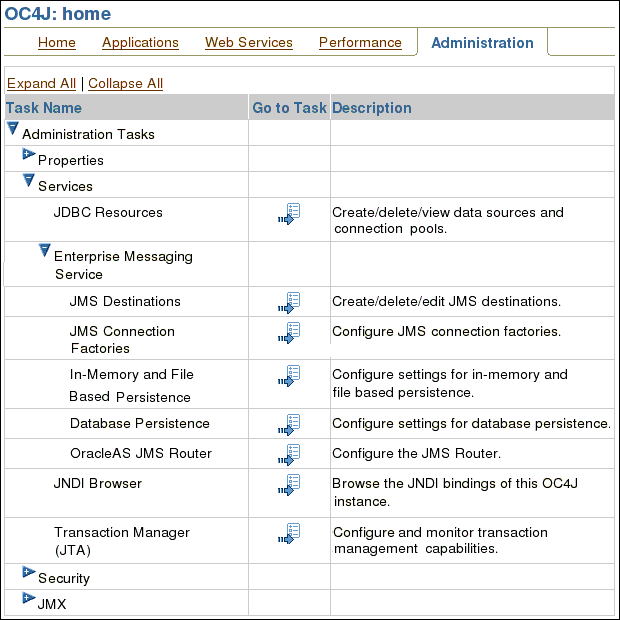Open JMS Destinations task icon
Viewport: 620px width, 620px height.
pyautogui.click(x=289, y=302)
